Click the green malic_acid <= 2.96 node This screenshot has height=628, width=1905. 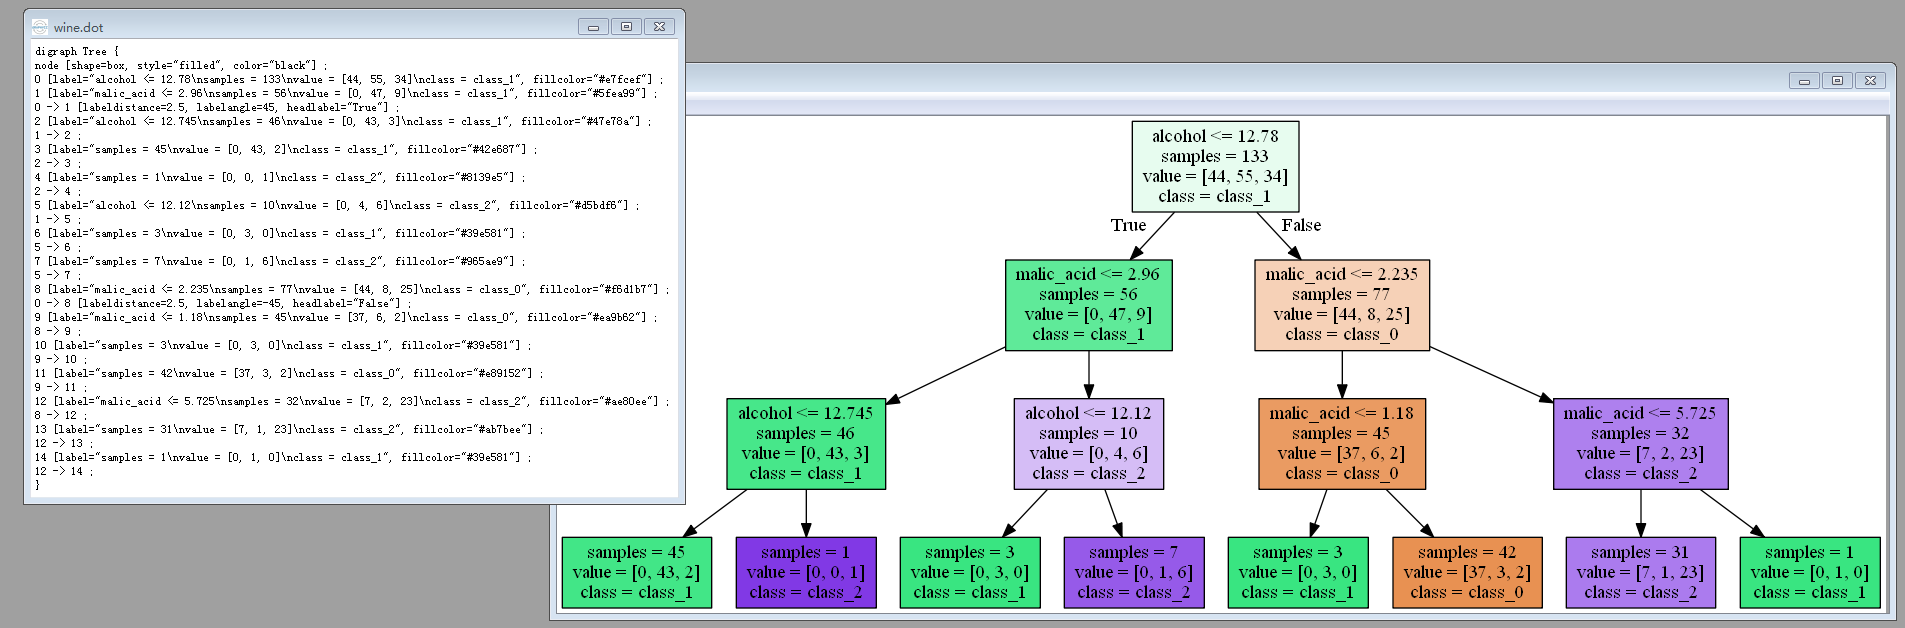pyautogui.click(x=1088, y=305)
